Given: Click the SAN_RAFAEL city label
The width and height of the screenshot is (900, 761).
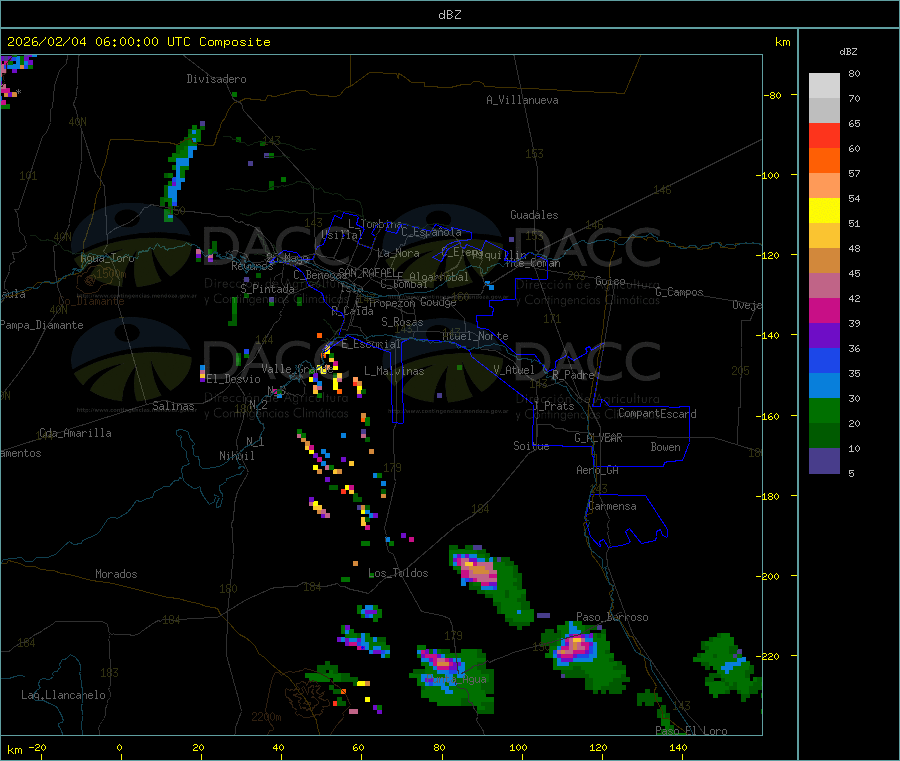Looking at the screenshot, I should click(x=367, y=273).
